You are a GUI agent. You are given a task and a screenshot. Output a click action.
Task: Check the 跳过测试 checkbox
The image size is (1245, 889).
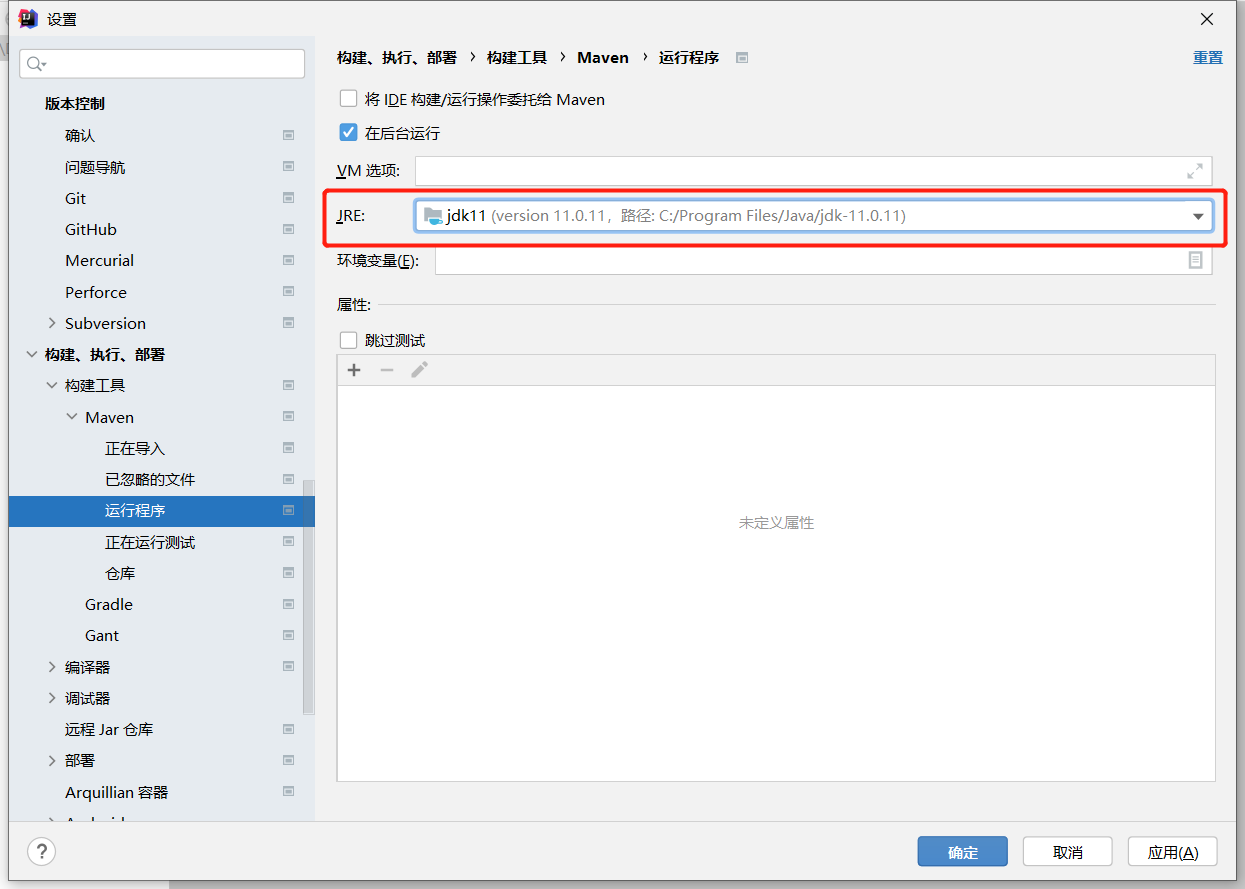click(348, 340)
